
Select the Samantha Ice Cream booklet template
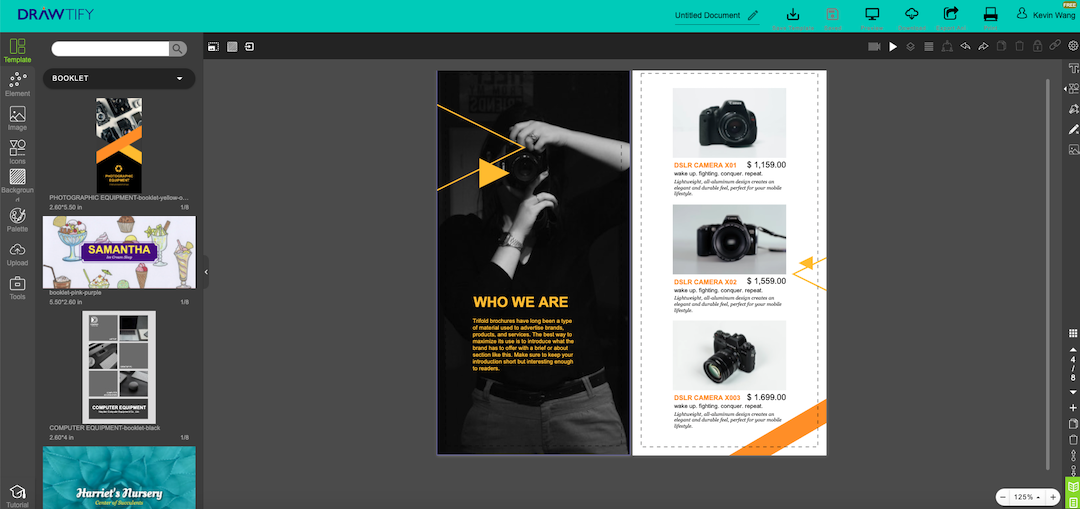(x=119, y=252)
